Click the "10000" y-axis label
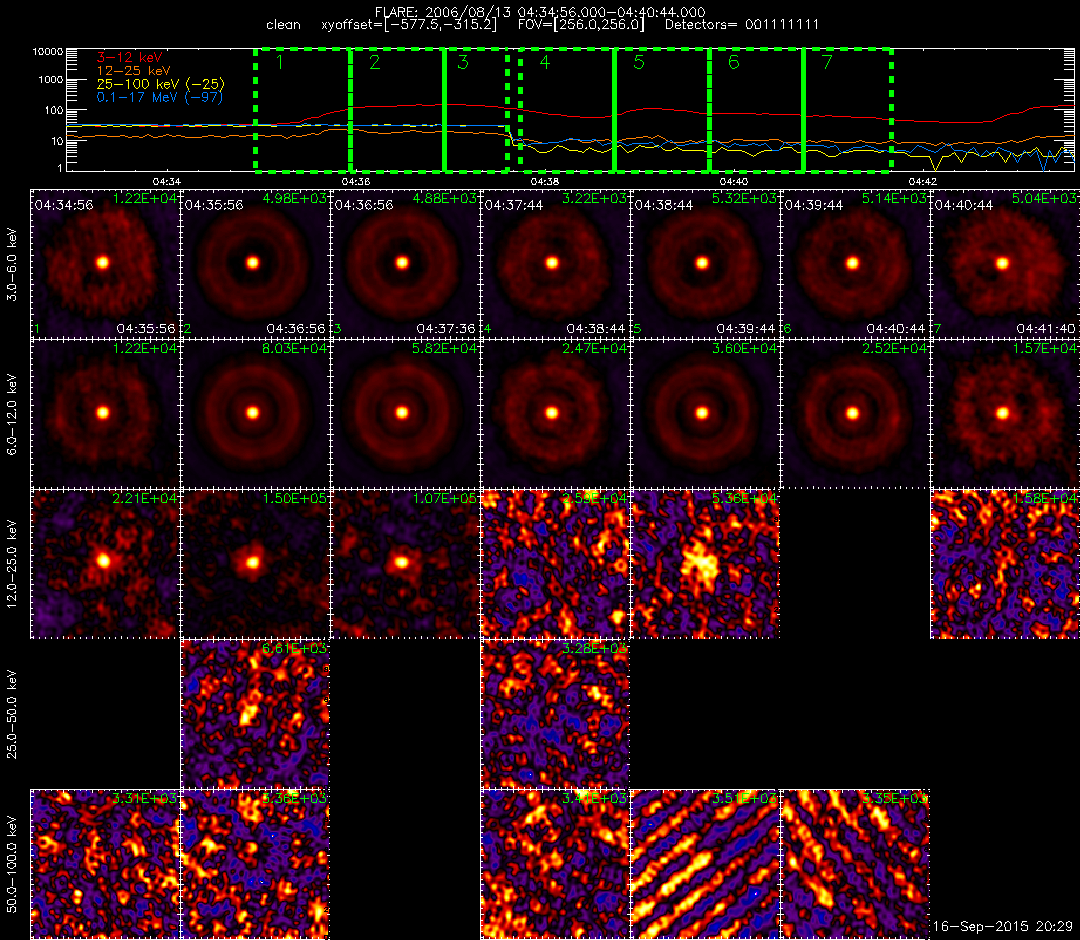This screenshot has width=1080, height=940. tap(50, 52)
